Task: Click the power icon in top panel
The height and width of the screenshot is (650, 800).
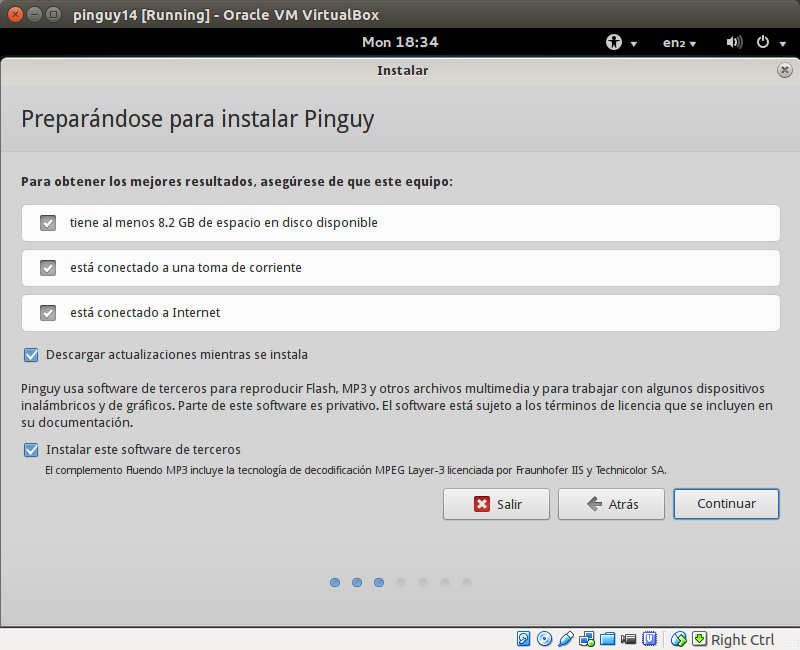Action: pos(763,42)
